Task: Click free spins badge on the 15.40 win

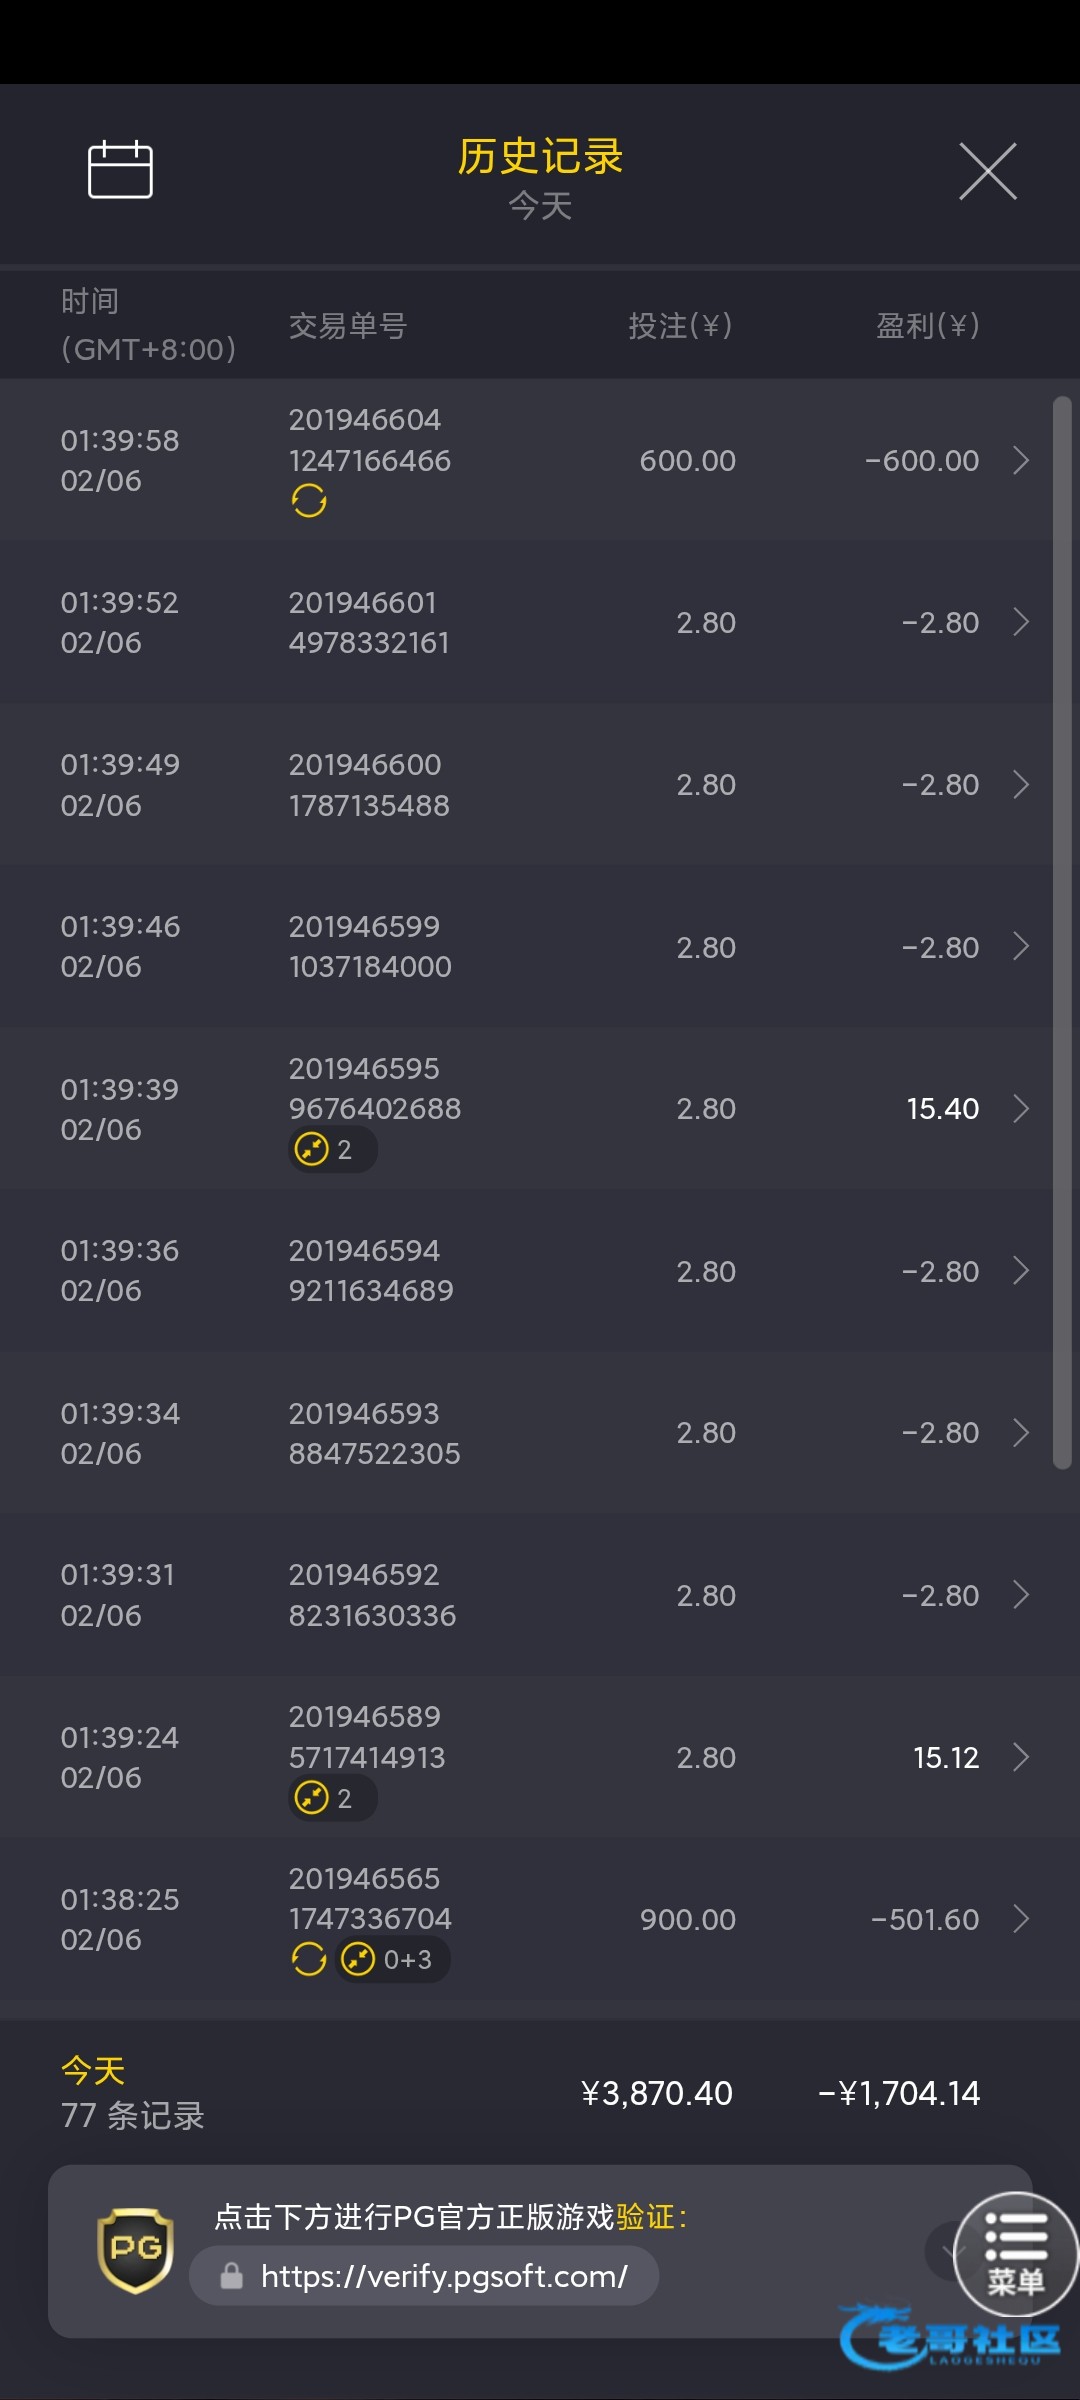Action: (x=332, y=1149)
